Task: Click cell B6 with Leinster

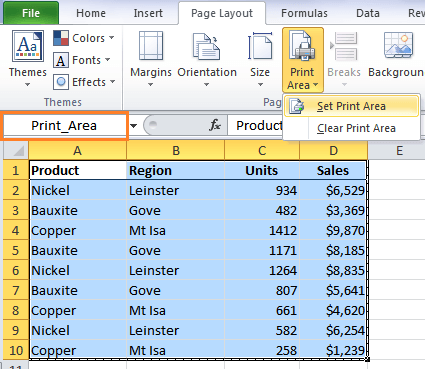Action: [x=176, y=270]
